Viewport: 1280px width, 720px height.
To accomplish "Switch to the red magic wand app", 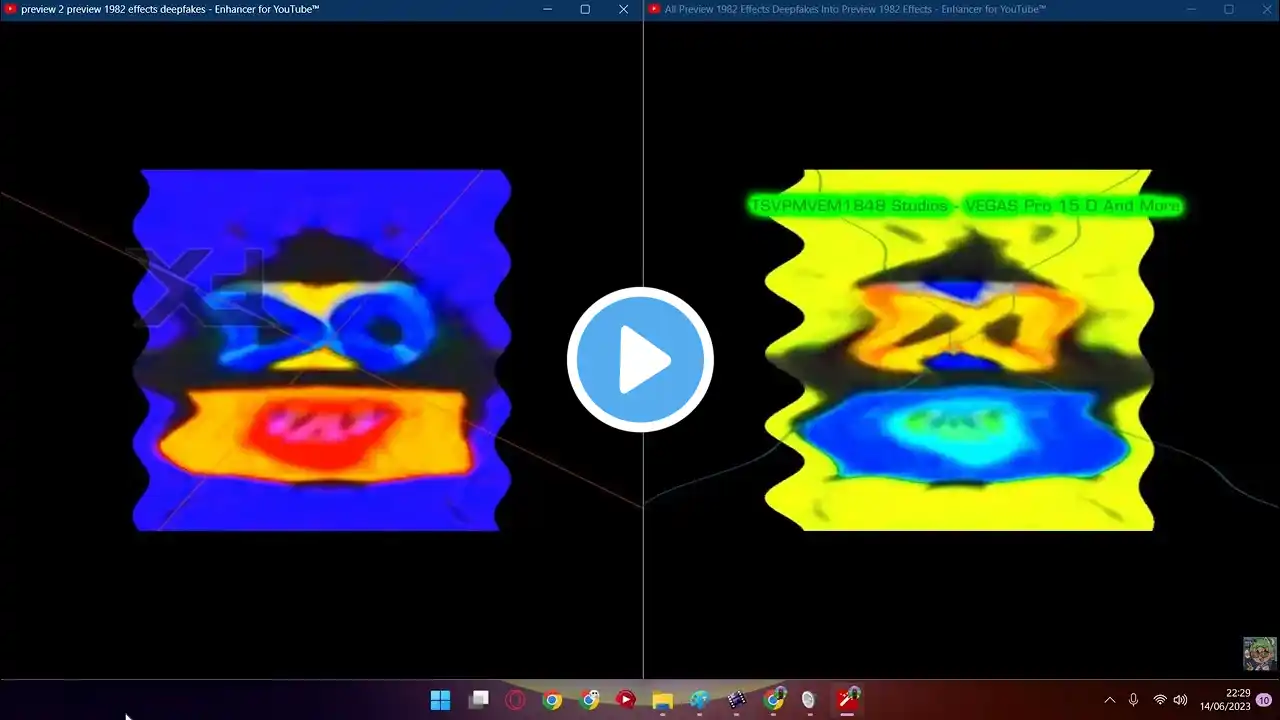I will coord(848,699).
